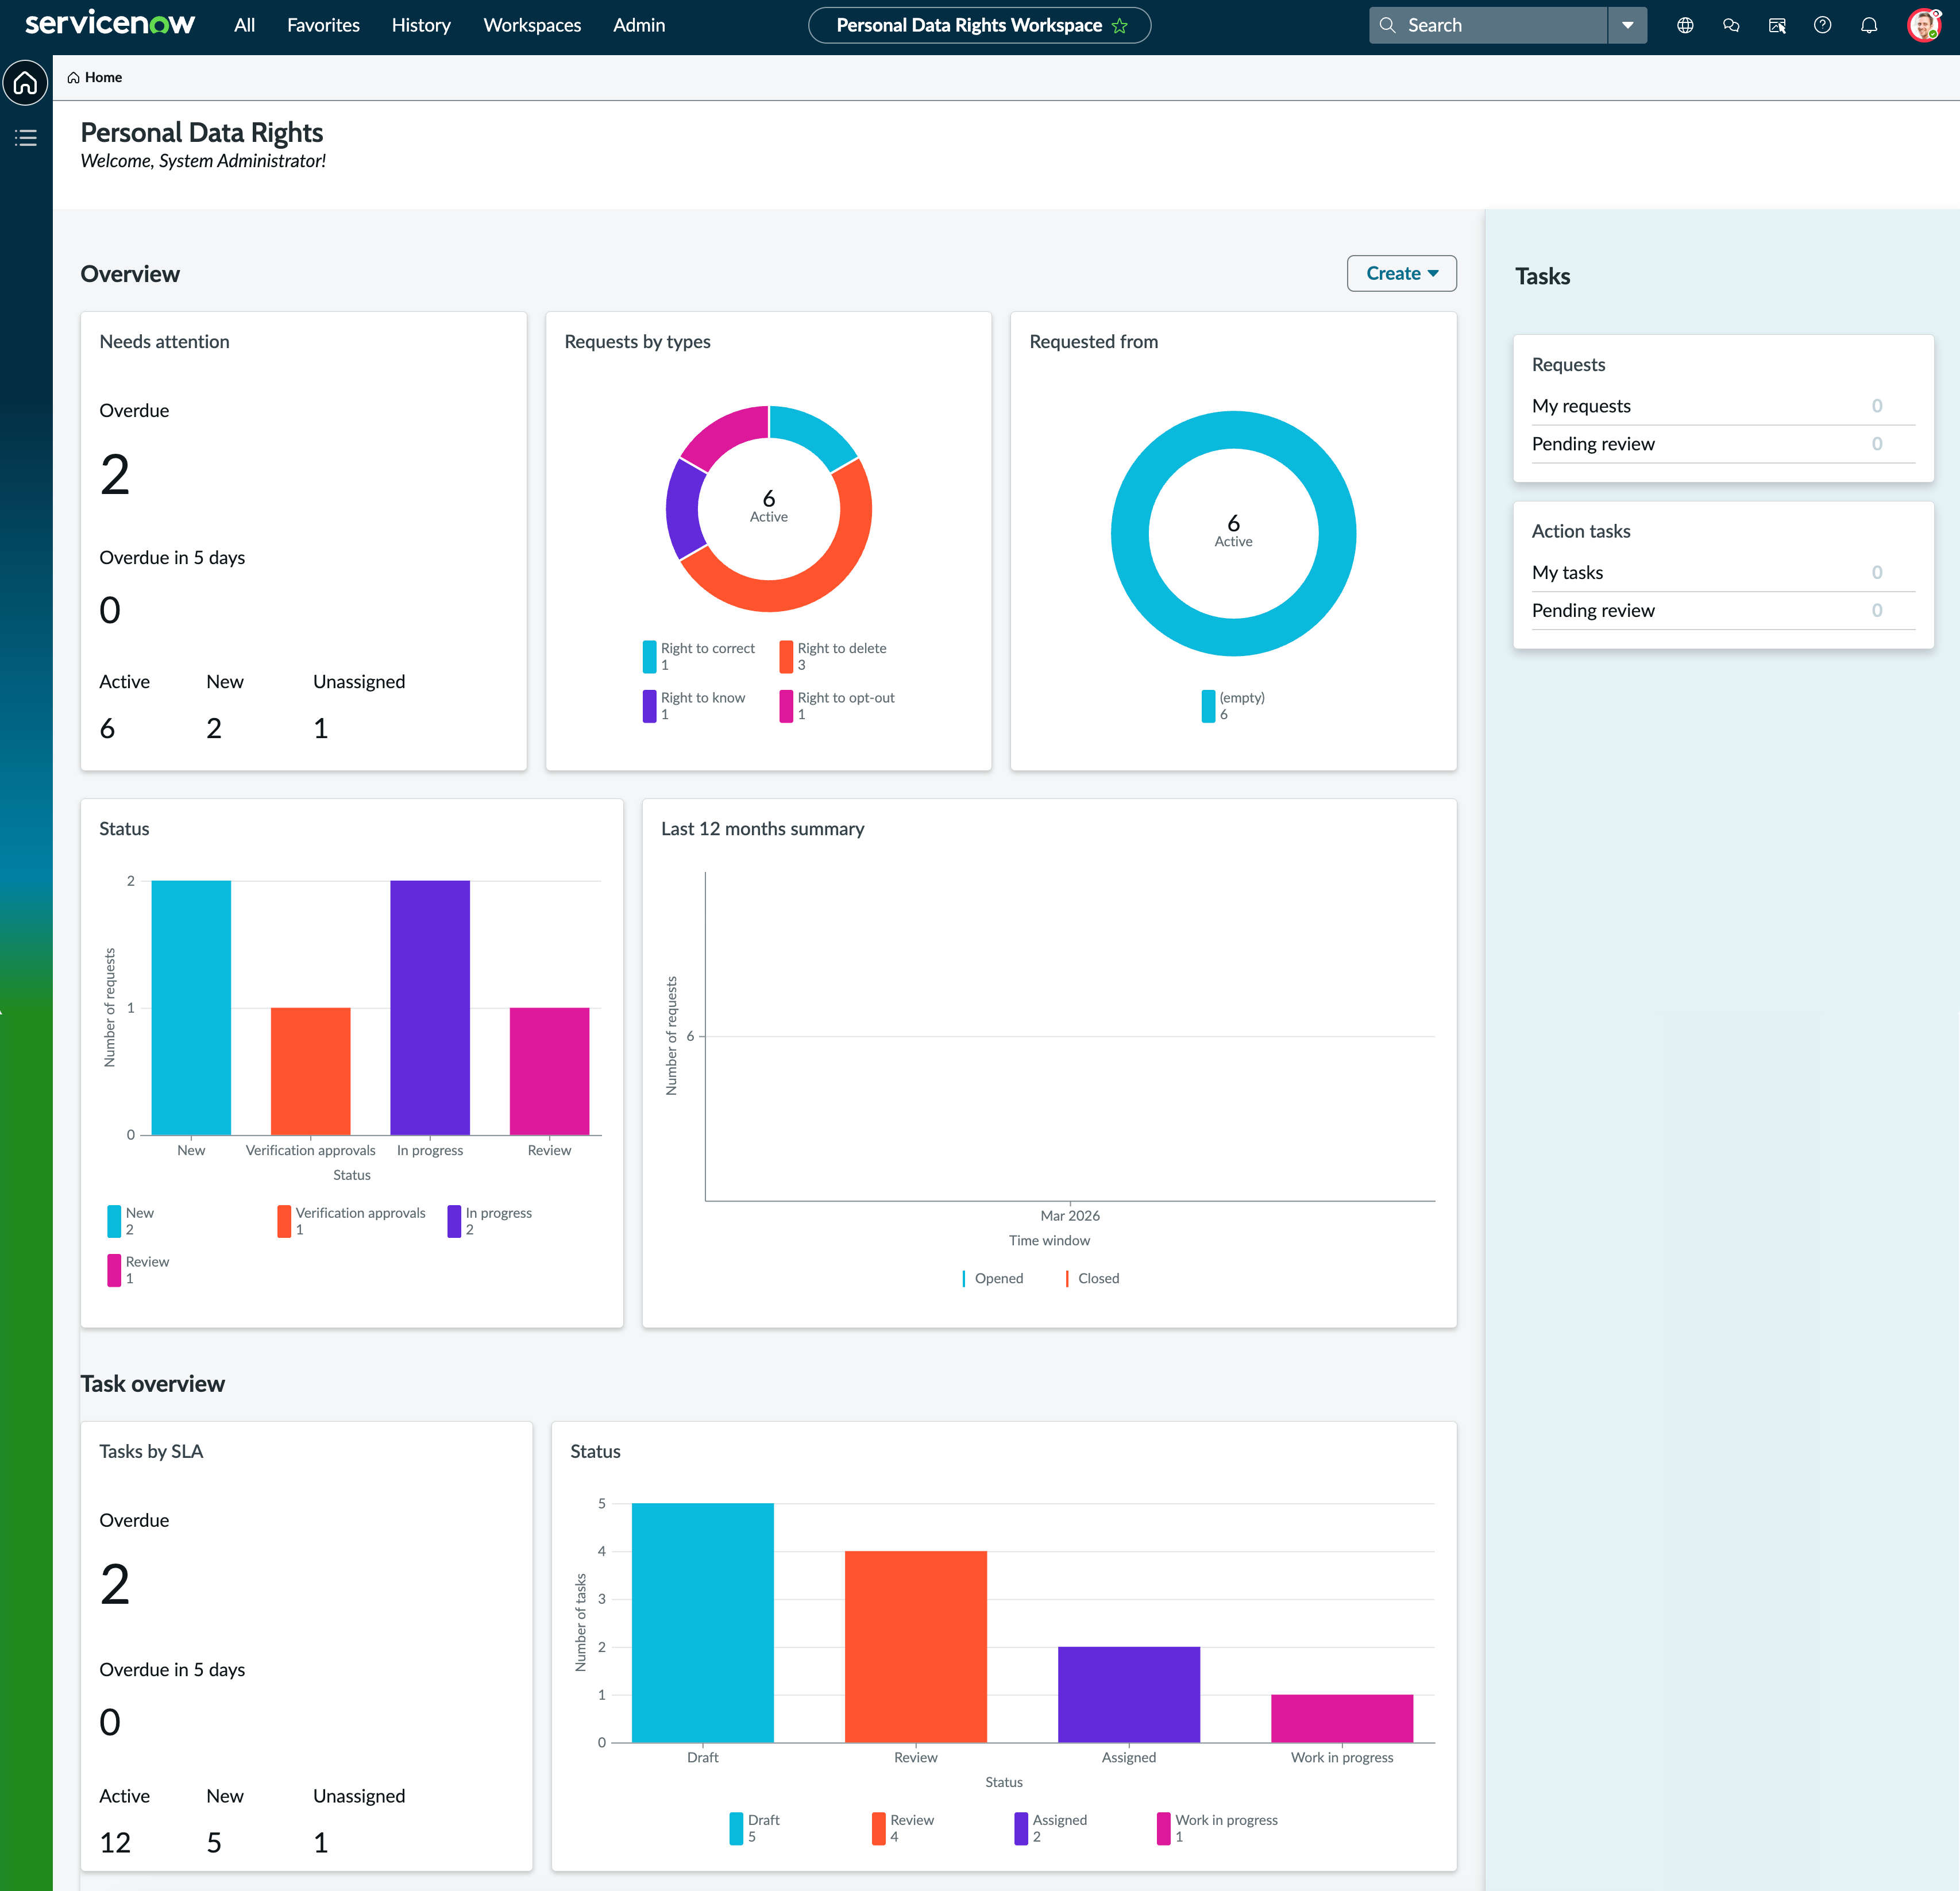Open Pending review row in Action tasks

tap(1723, 610)
